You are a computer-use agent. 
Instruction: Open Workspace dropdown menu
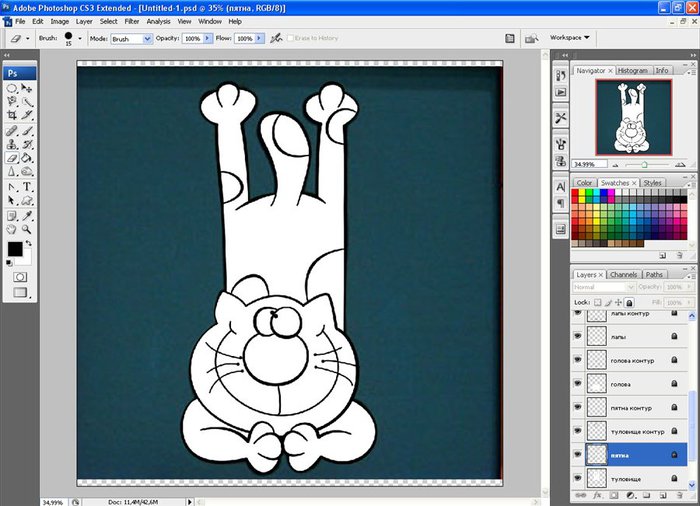coord(570,38)
